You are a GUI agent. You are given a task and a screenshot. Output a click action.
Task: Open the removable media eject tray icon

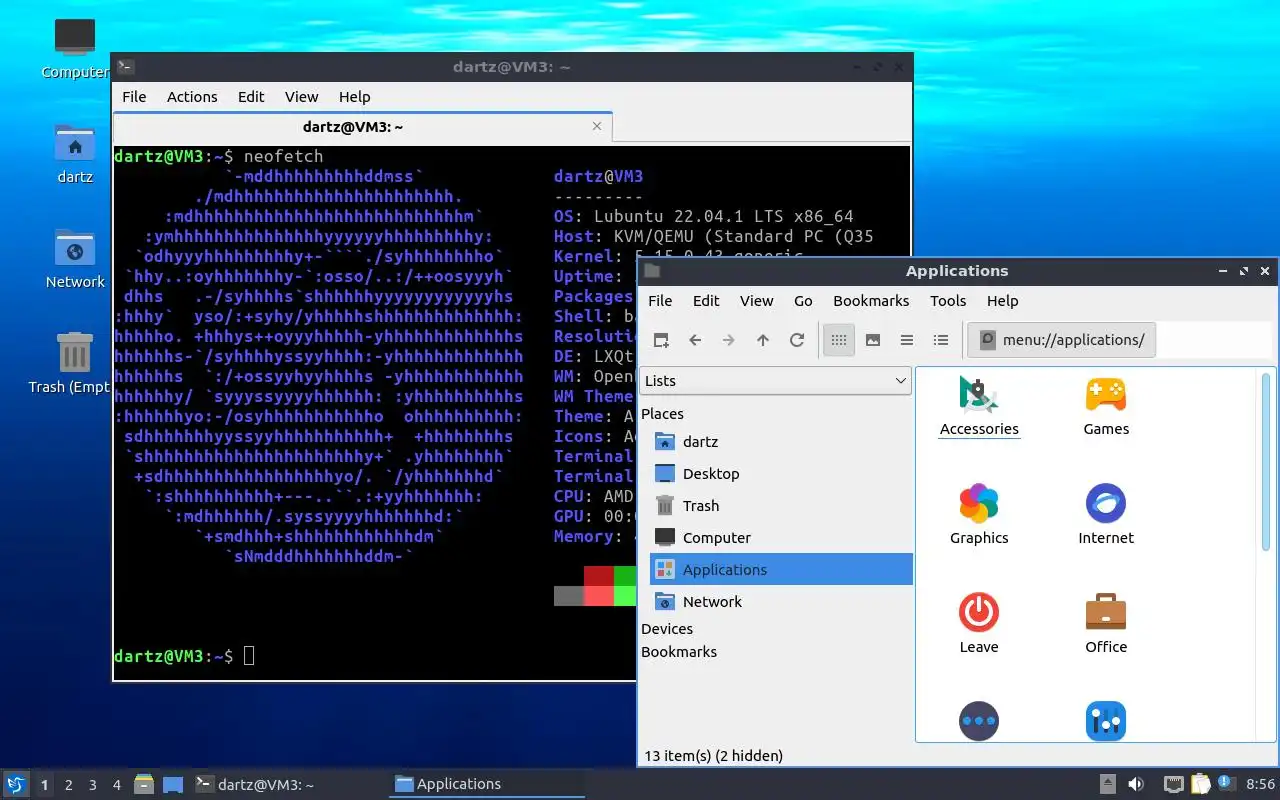click(x=1108, y=784)
